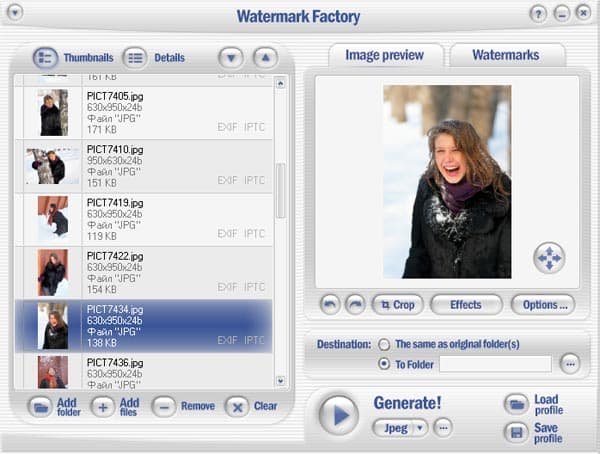Select the 'To Folder' radio option
This screenshot has height=454, width=600.
[384, 364]
